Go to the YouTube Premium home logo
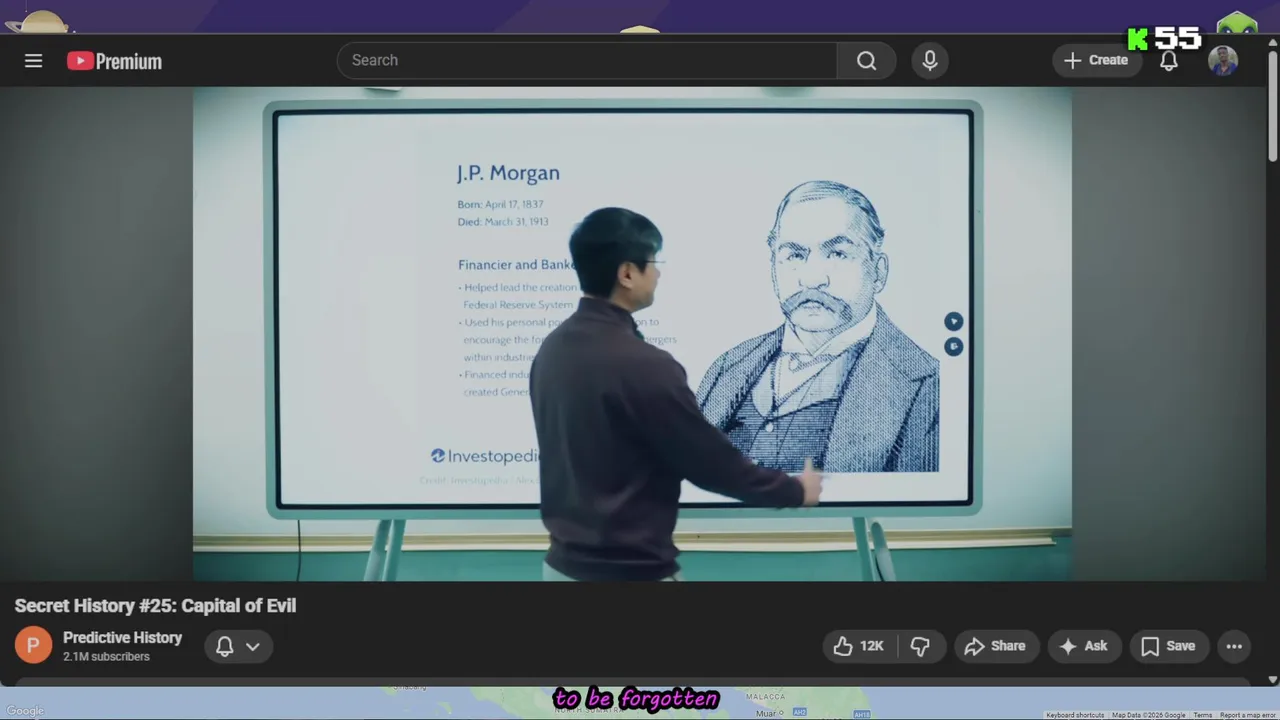This screenshot has width=1280, height=720. [114, 61]
